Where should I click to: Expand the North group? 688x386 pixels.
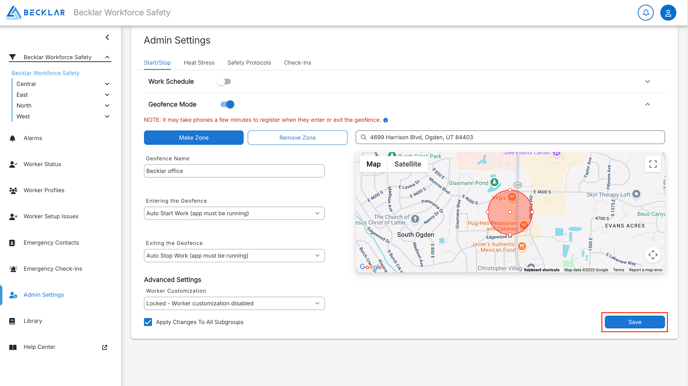coord(107,106)
